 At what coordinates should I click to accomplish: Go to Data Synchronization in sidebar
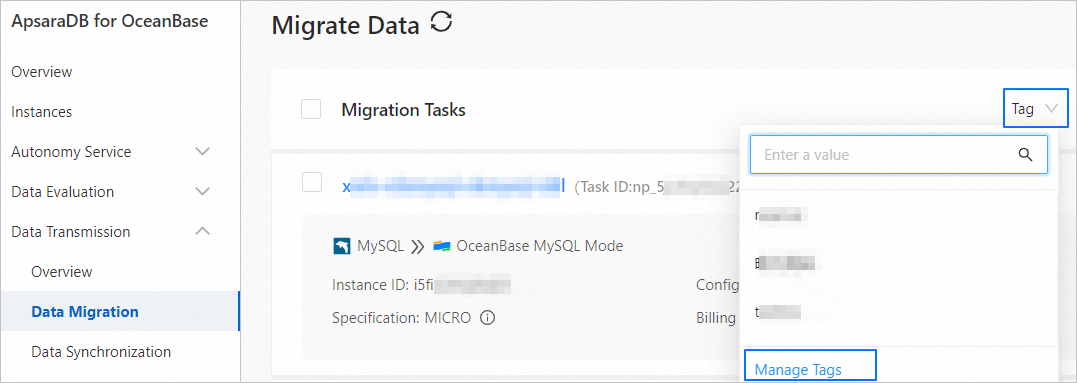(x=101, y=352)
